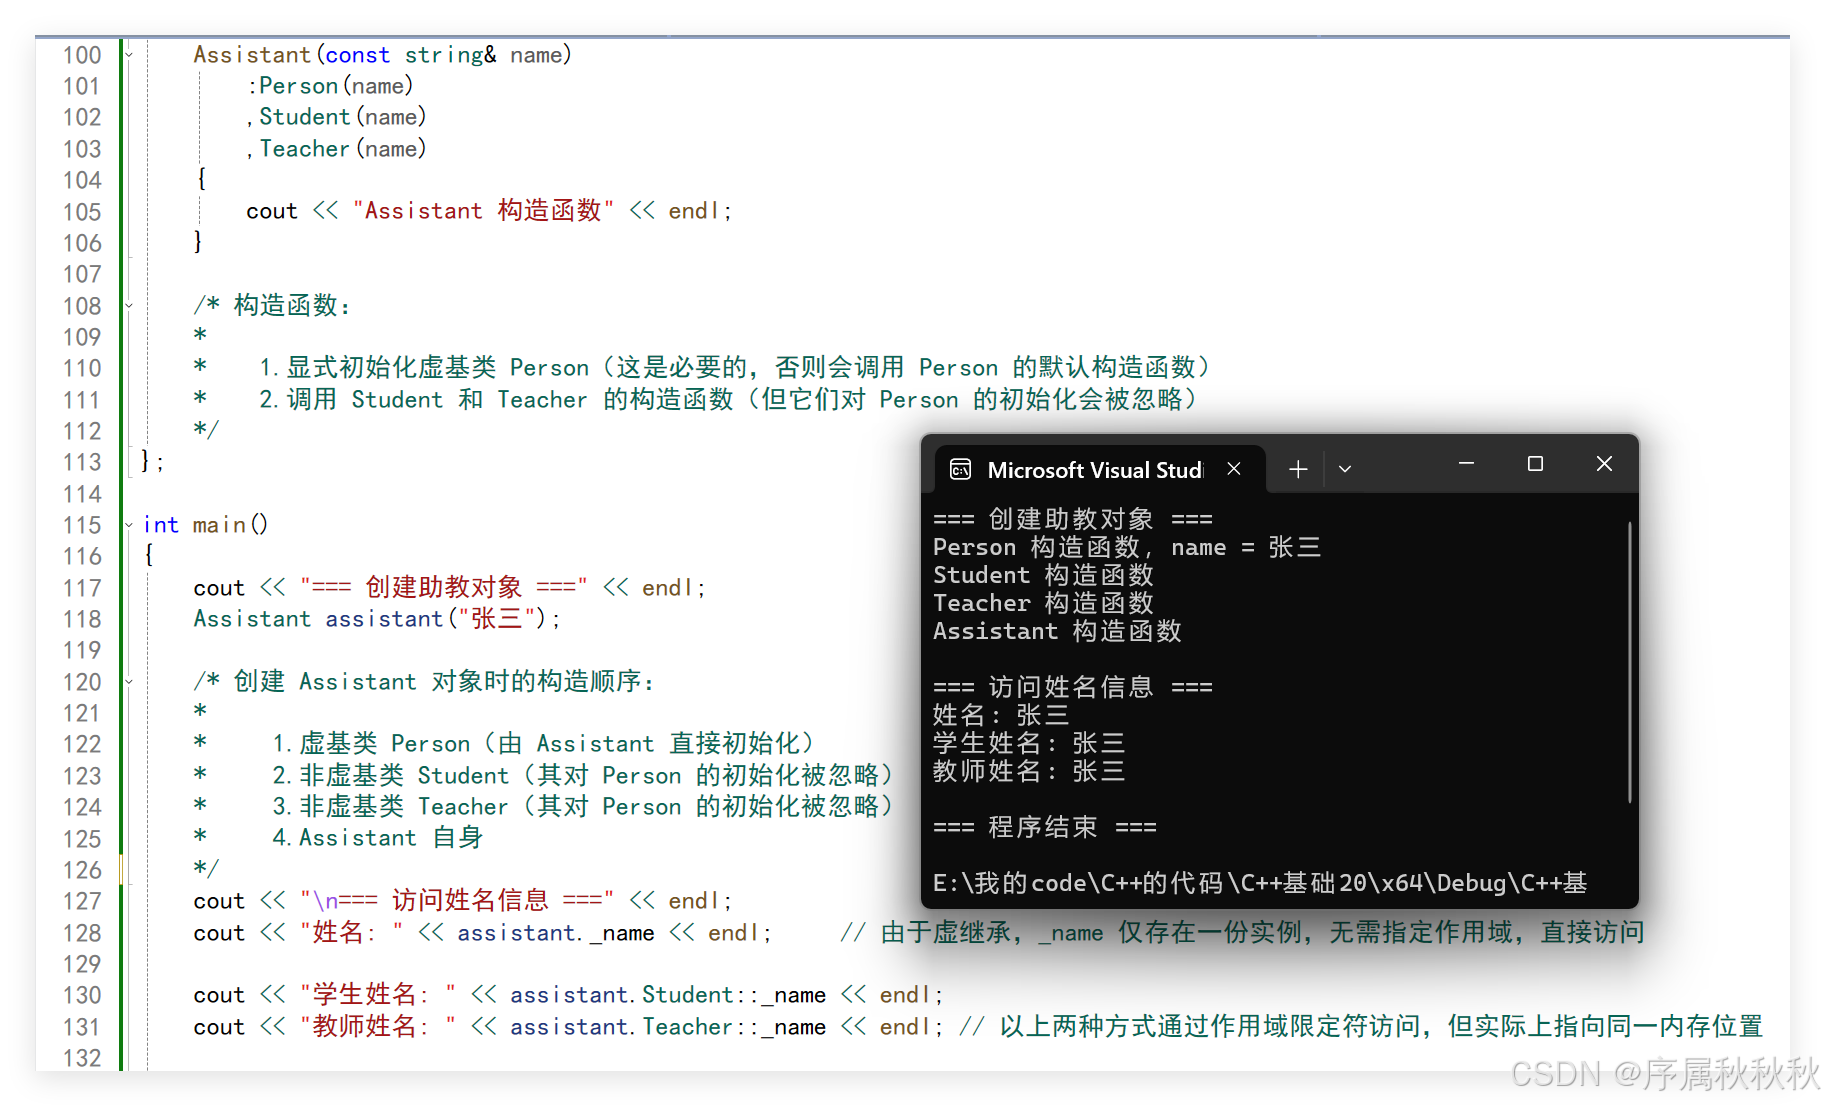Click console output 'Student 构造函数'
Image resolution: width=1825 pixels, height=1106 pixels.
point(1043,575)
